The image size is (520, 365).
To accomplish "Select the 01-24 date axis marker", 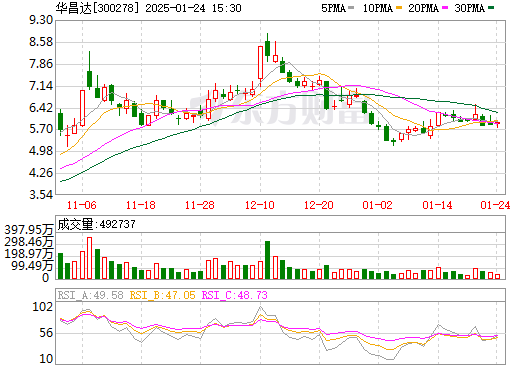I will [x=496, y=205].
